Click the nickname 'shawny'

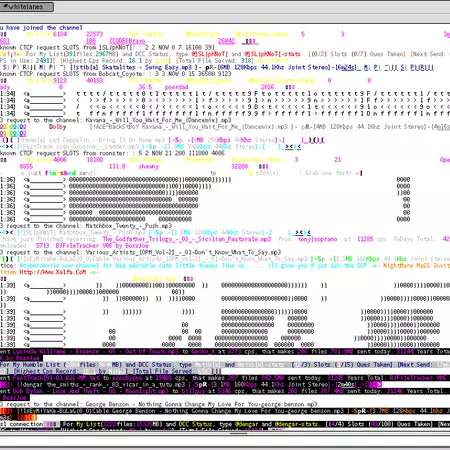[149, 166]
